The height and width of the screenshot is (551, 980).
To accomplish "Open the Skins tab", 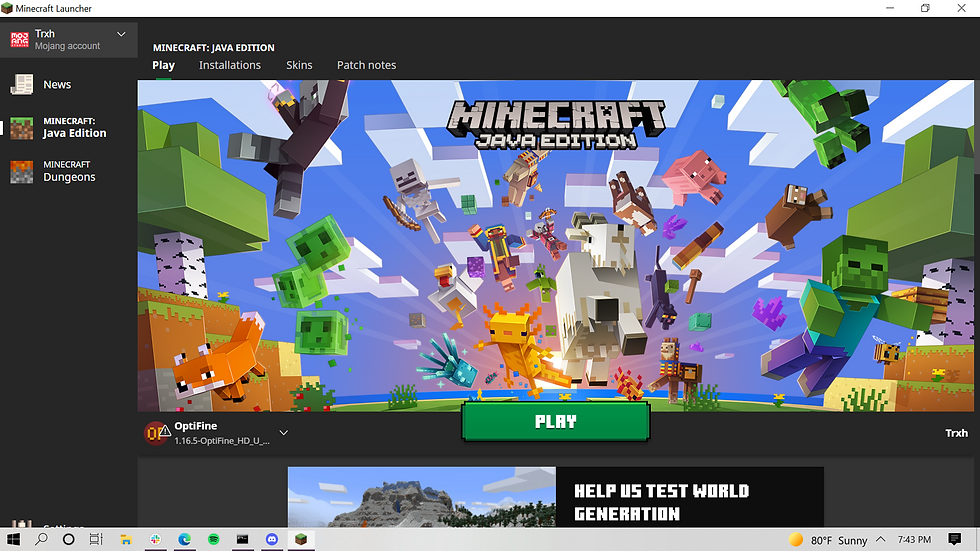I will pos(299,65).
